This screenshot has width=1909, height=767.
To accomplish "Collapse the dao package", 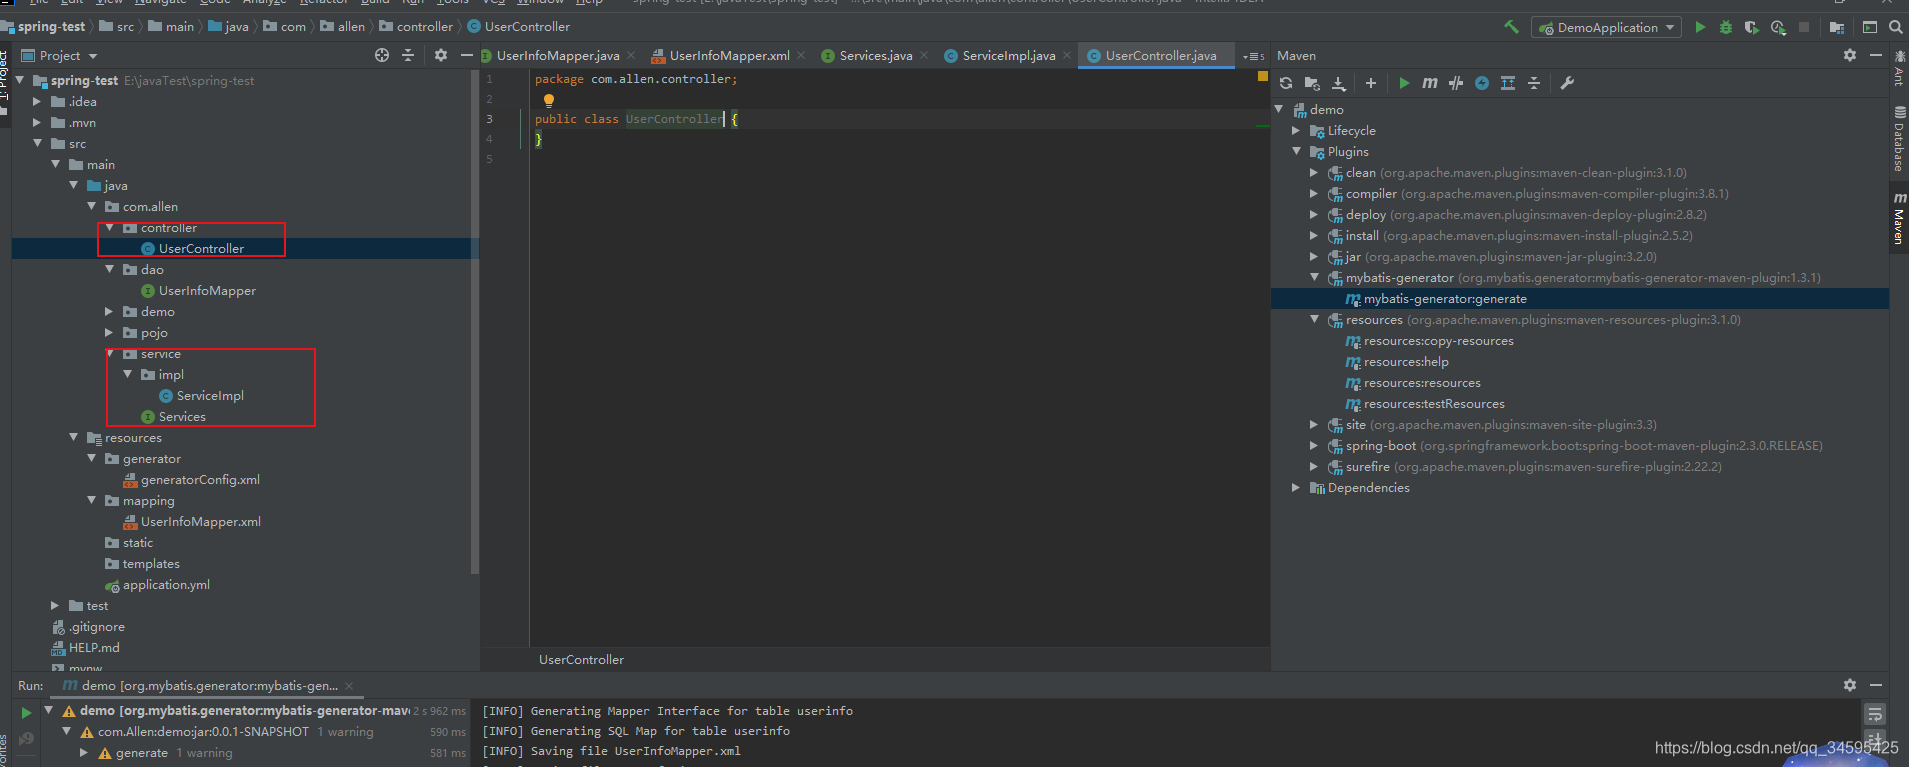I will 109,269.
